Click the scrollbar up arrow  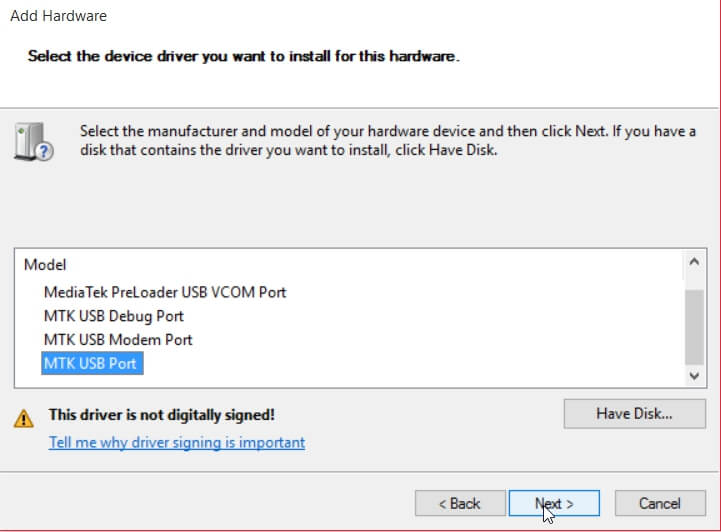pos(694,262)
